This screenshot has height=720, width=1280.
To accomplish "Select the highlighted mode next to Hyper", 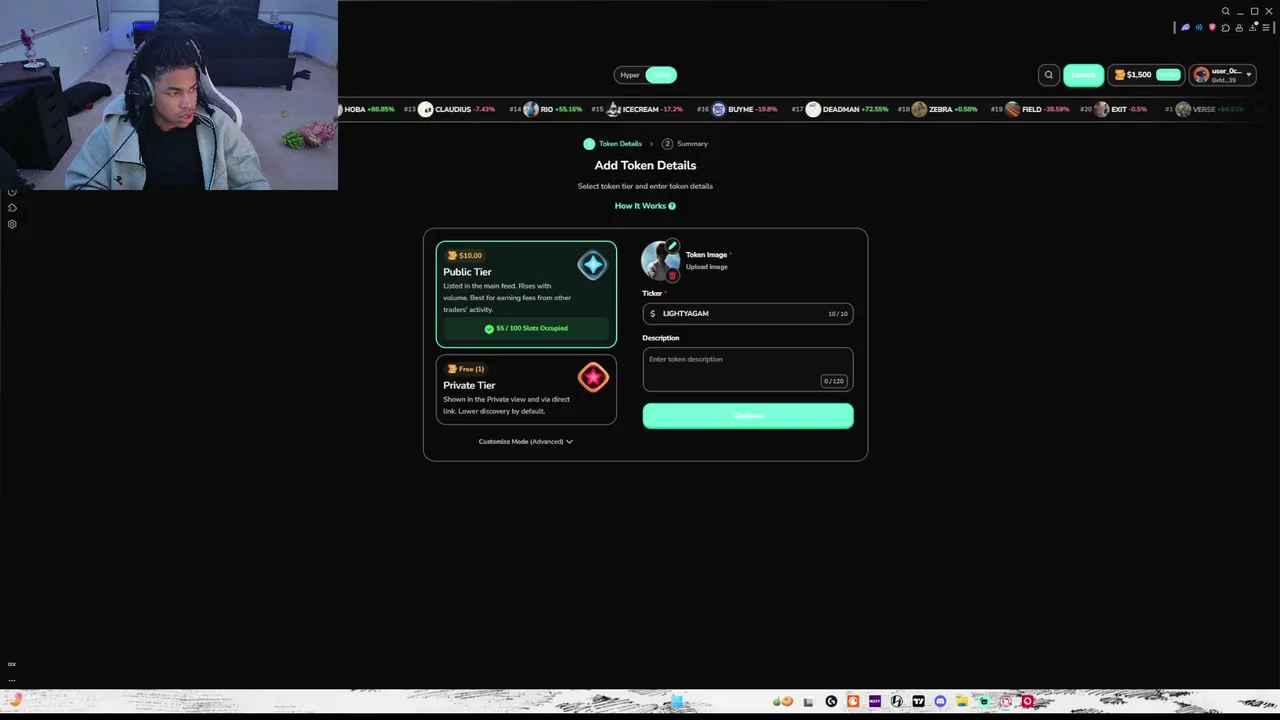I will 661,75.
